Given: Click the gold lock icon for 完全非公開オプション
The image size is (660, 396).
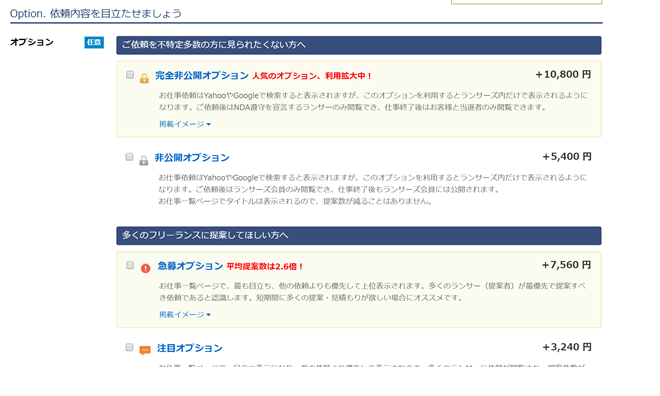Looking at the screenshot, I should pyautogui.click(x=144, y=78).
